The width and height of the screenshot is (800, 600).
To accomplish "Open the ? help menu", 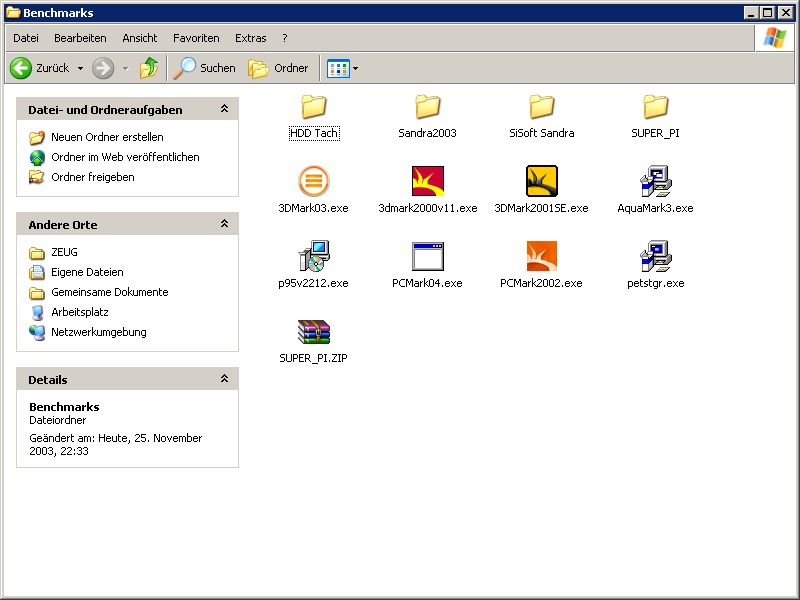I will 285,38.
